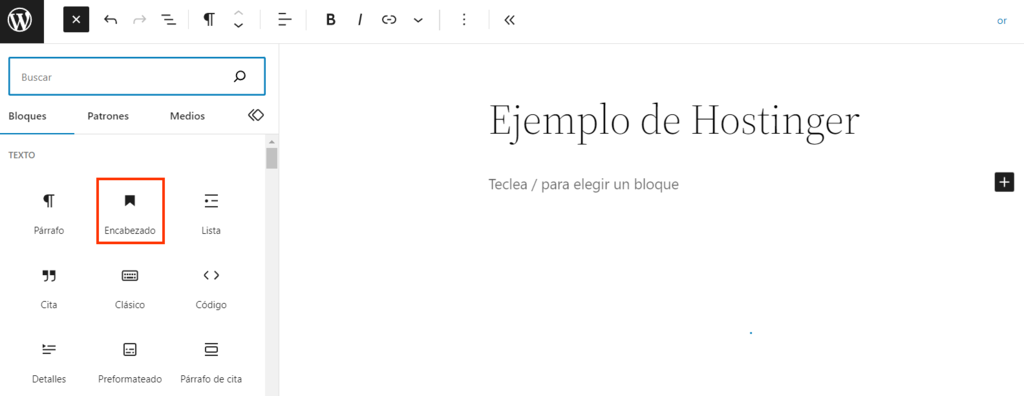Click the scrollbar up arrow
Image resolution: width=1024 pixels, height=396 pixels.
click(x=272, y=142)
